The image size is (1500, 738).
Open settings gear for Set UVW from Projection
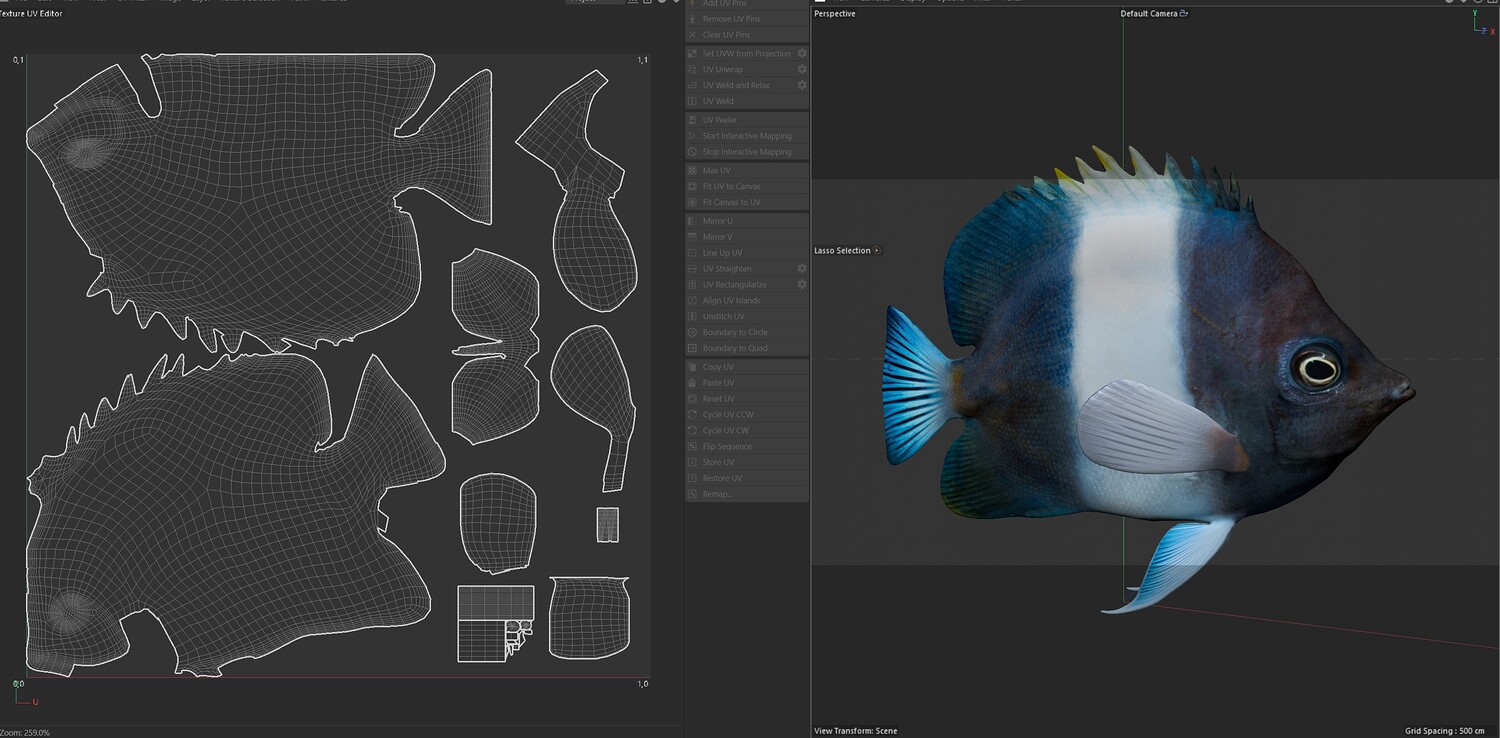[802, 53]
